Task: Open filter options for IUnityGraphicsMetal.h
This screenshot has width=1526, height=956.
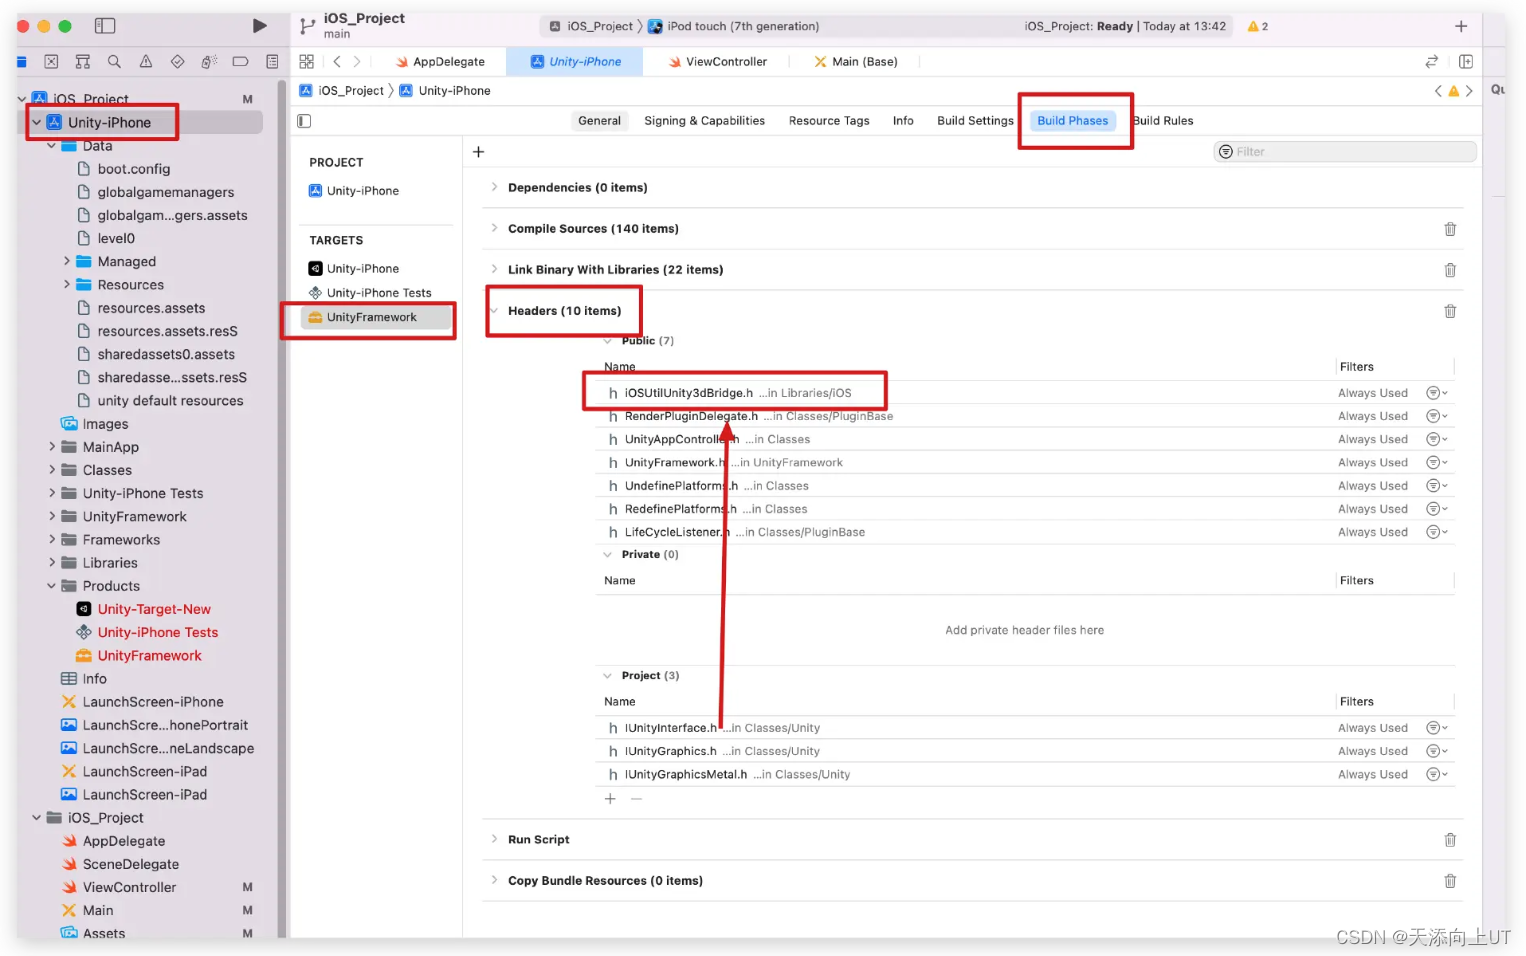Action: tap(1436, 774)
